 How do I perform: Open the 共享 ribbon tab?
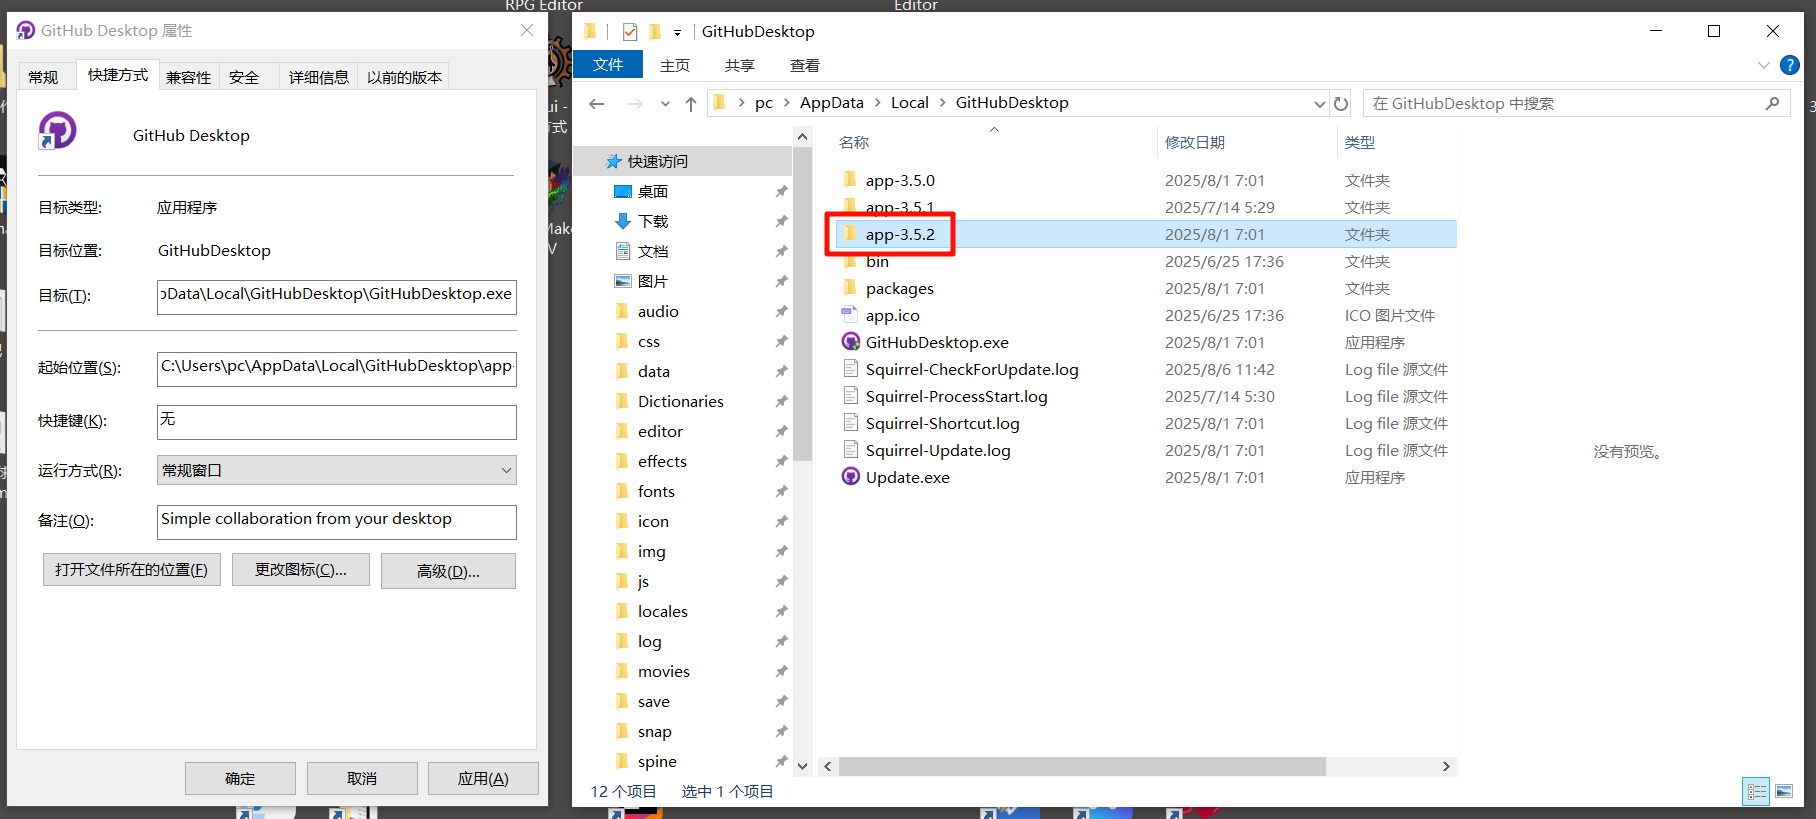pyautogui.click(x=740, y=65)
